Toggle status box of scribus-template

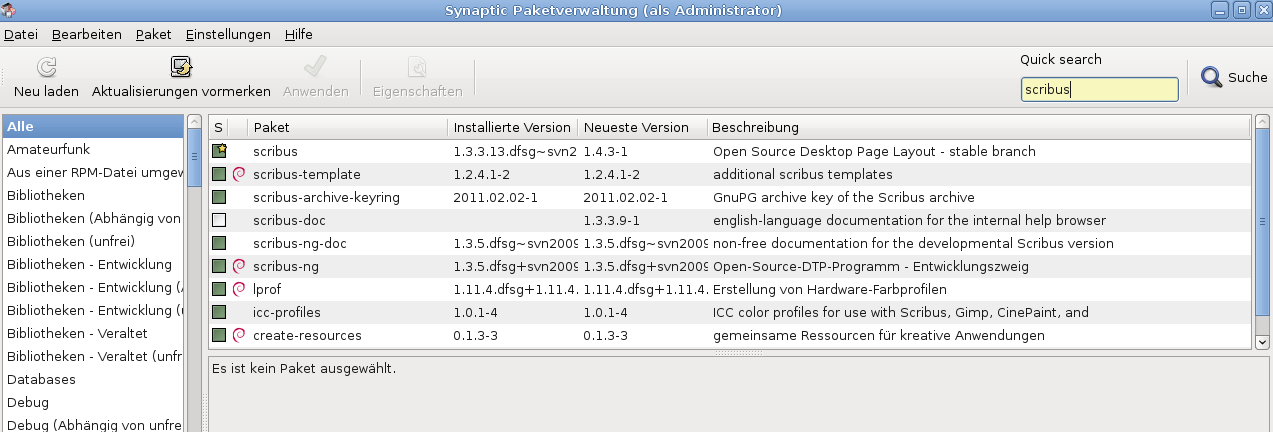pyautogui.click(x=219, y=174)
